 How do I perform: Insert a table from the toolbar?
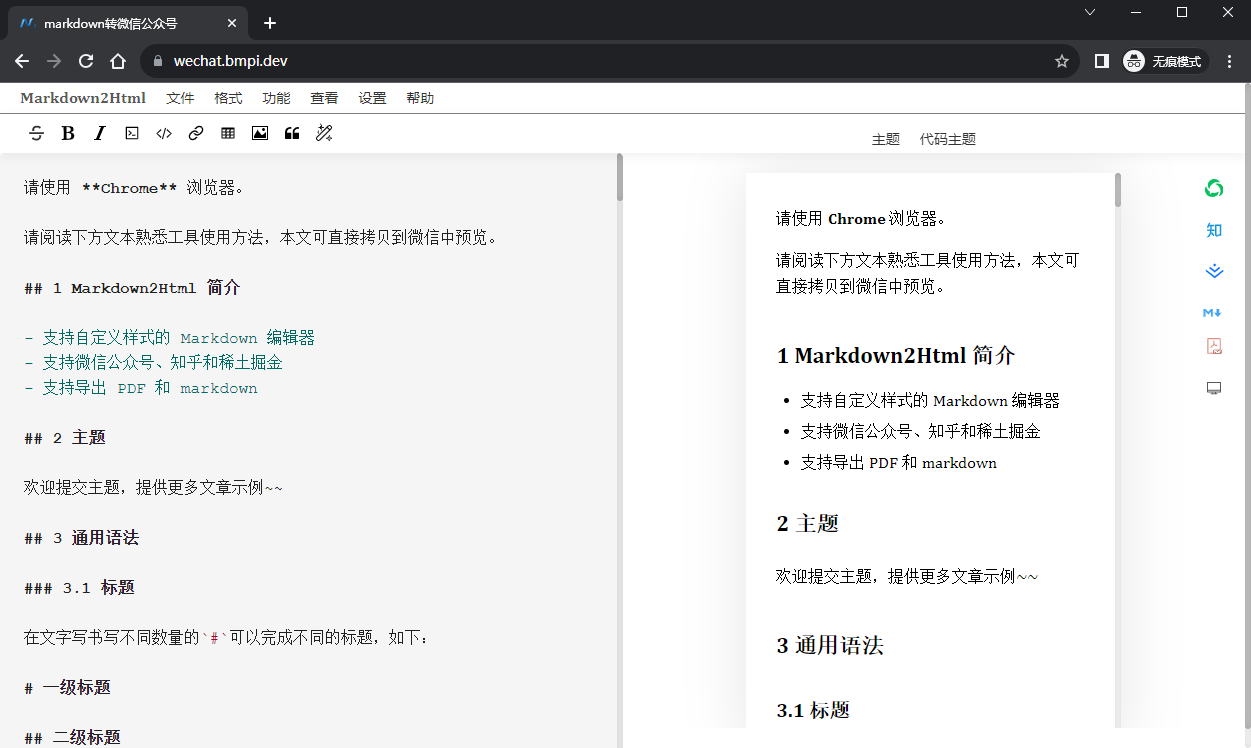(x=228, y=133)
